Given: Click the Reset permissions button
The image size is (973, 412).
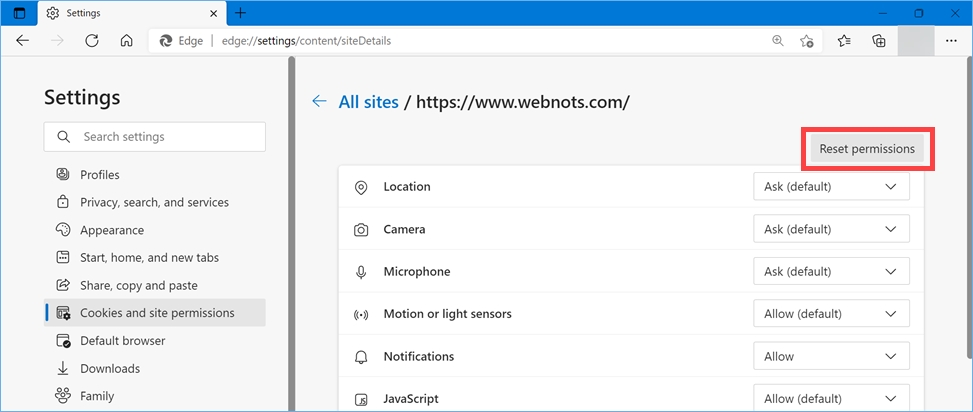Looking at the screenshot, I should tap(867, 149).
